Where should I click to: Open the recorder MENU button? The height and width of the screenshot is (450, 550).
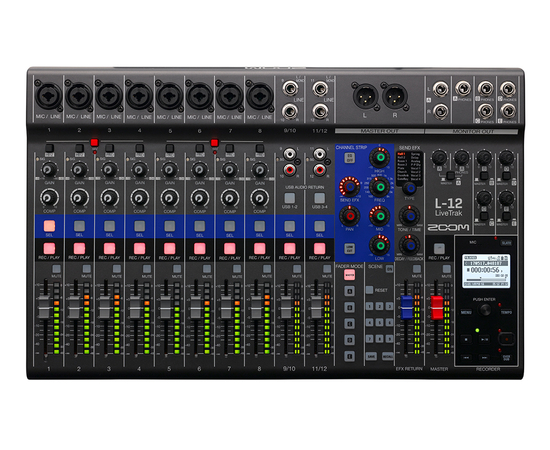pyautogui.click(x=466, y=312)
